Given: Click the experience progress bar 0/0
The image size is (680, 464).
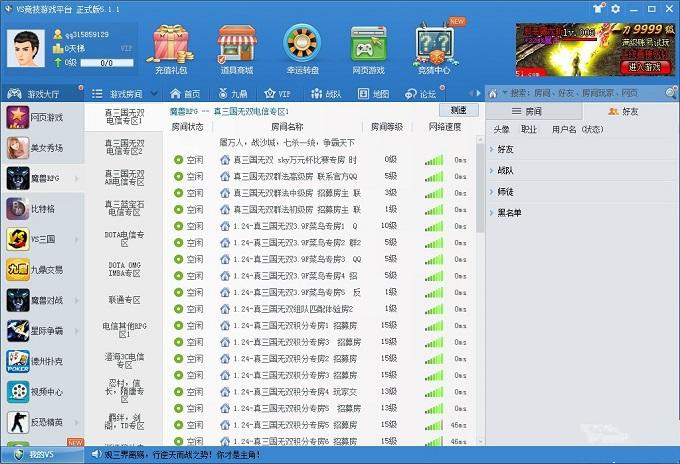Looking at the screenshot, I should tap(107, 63).
